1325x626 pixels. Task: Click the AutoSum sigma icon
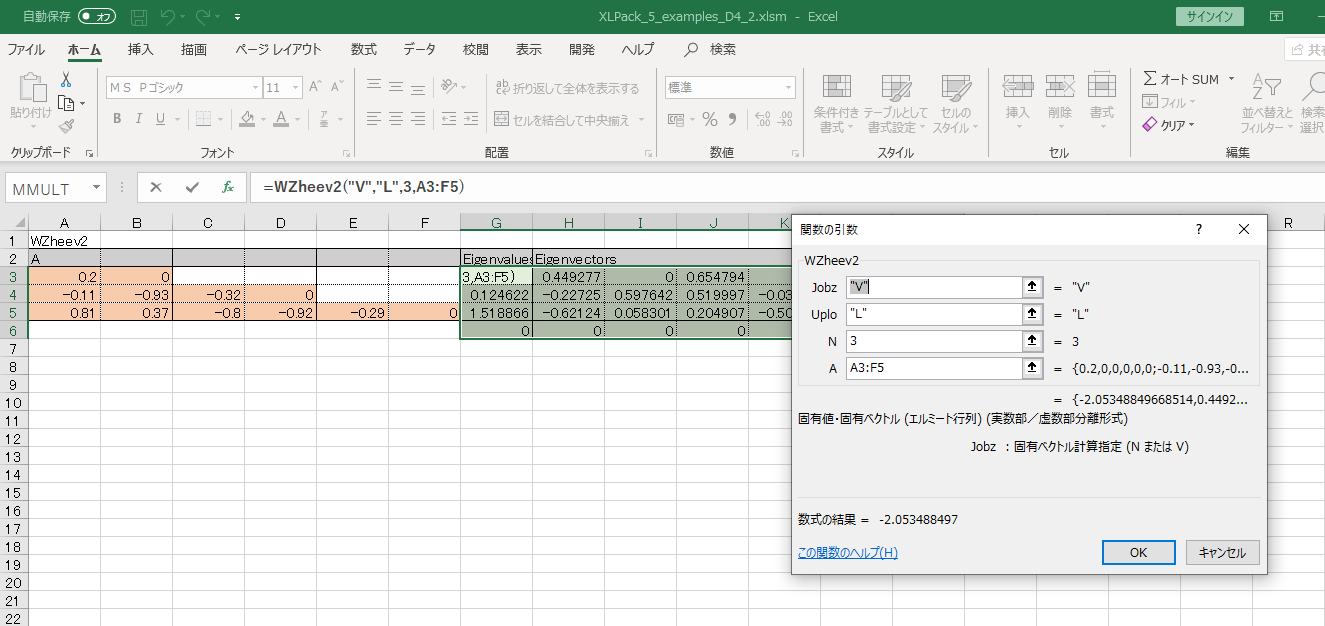point(1150,79)
